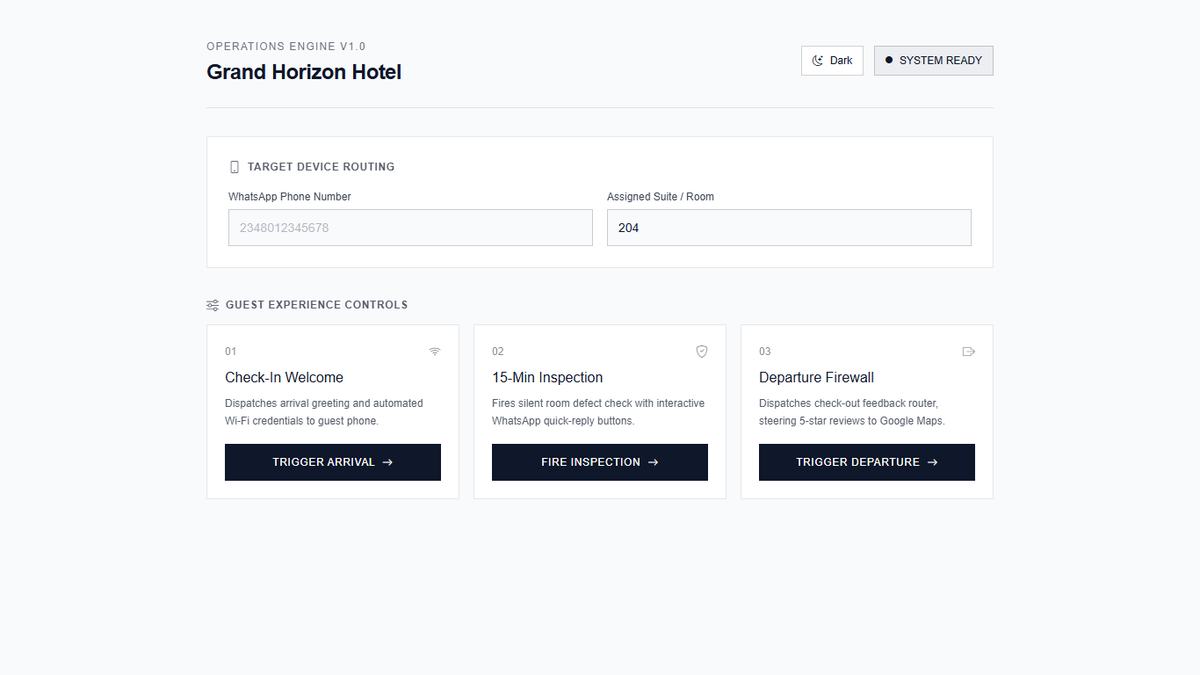Click the Check-In Welcome heading
1200x675 pixels.
[x=284, y=377]
